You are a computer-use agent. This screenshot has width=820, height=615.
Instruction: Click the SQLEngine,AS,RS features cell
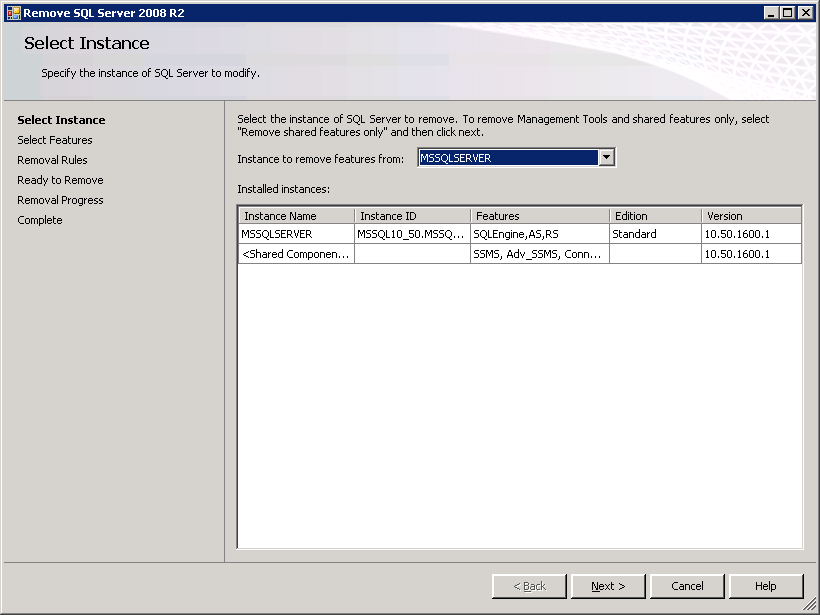540,234
